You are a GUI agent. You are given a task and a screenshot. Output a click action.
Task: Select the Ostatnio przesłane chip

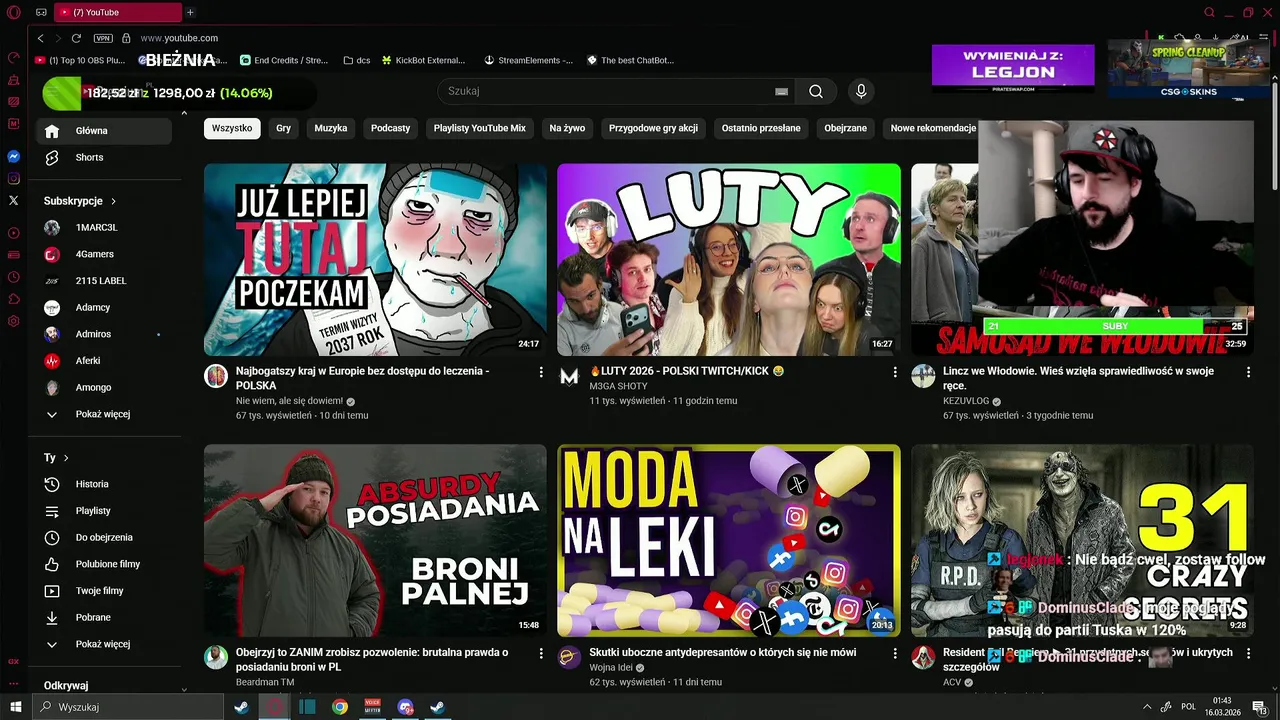pyautogui.click(x=761, y=128)
